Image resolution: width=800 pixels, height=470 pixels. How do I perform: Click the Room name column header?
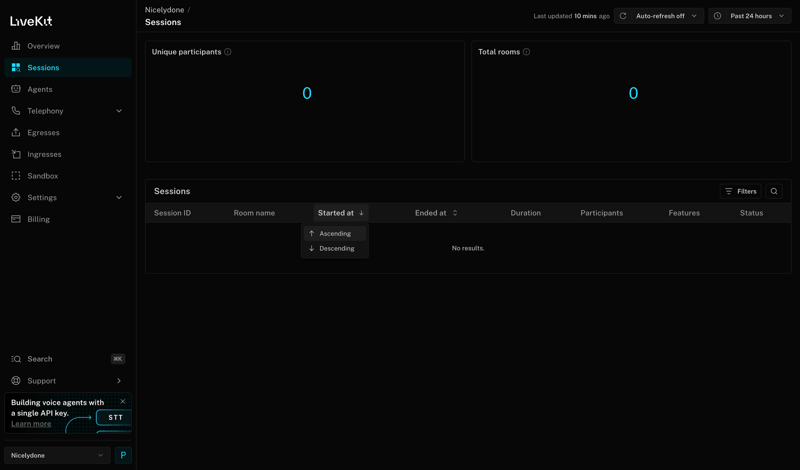click(x=254, y=213)
